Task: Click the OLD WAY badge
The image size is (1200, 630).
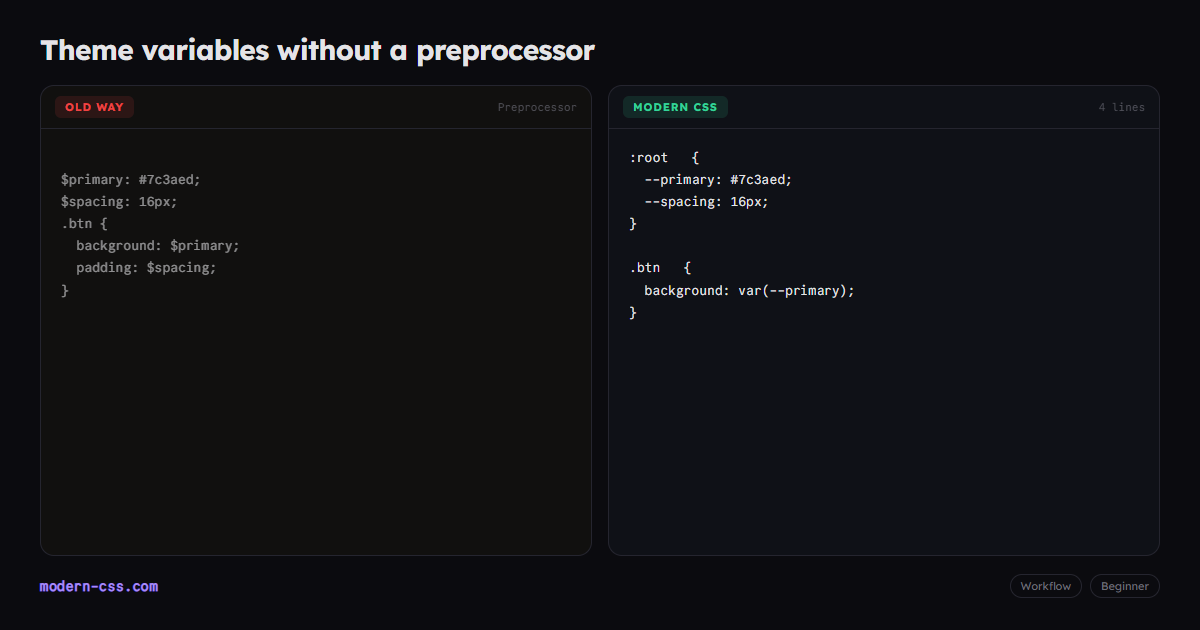Action: 94,107
